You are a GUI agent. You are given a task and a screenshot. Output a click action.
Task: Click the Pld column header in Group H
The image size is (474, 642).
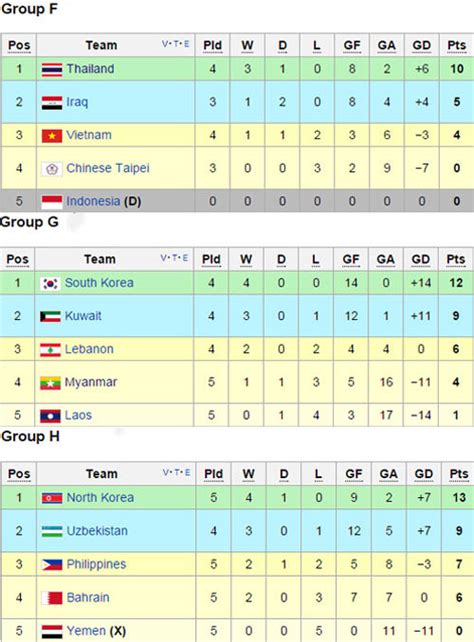tap(213, 474)
